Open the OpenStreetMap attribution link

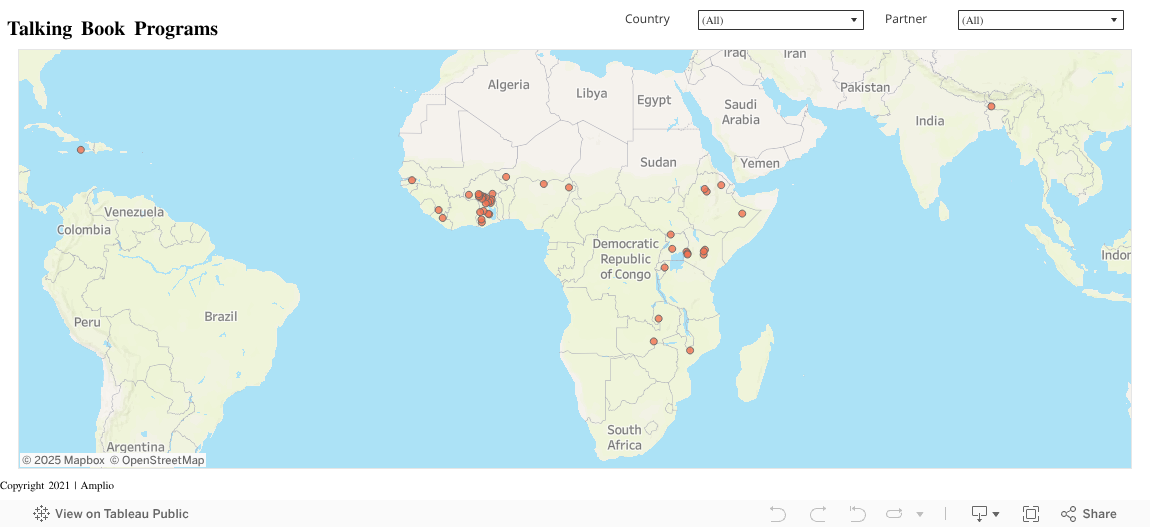pos(157,460)
